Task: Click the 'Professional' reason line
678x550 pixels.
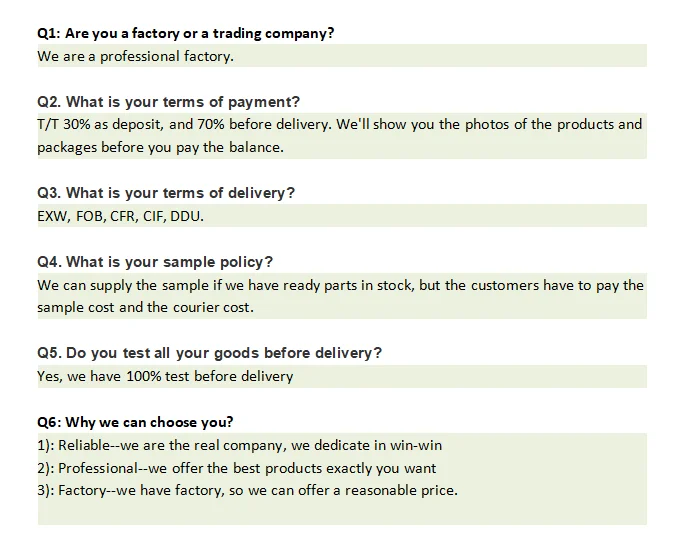Action: pyautogui.click(x=236, y=468)
